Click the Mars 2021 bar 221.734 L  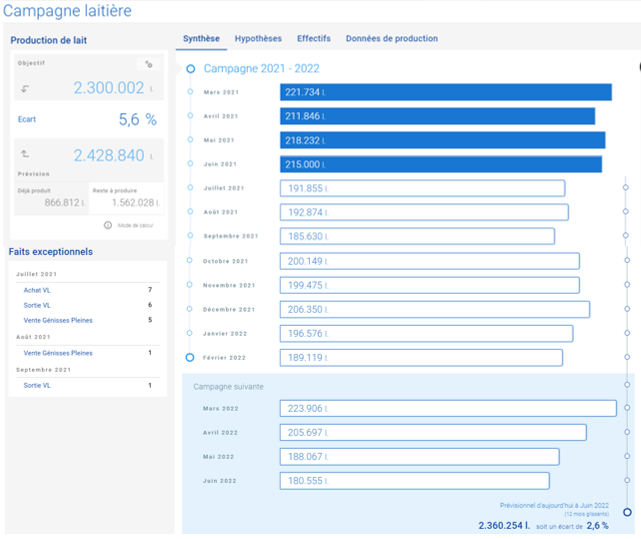coord(446,92)
